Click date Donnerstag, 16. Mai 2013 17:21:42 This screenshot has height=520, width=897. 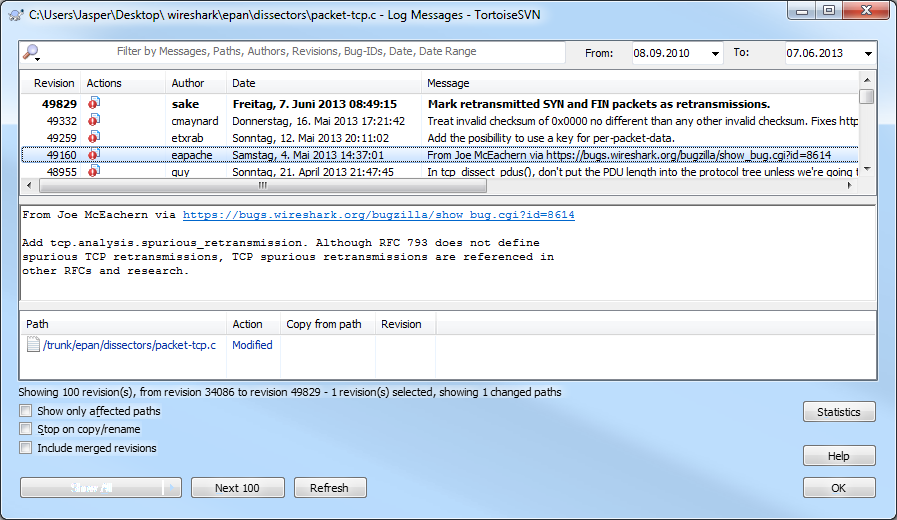318,121
